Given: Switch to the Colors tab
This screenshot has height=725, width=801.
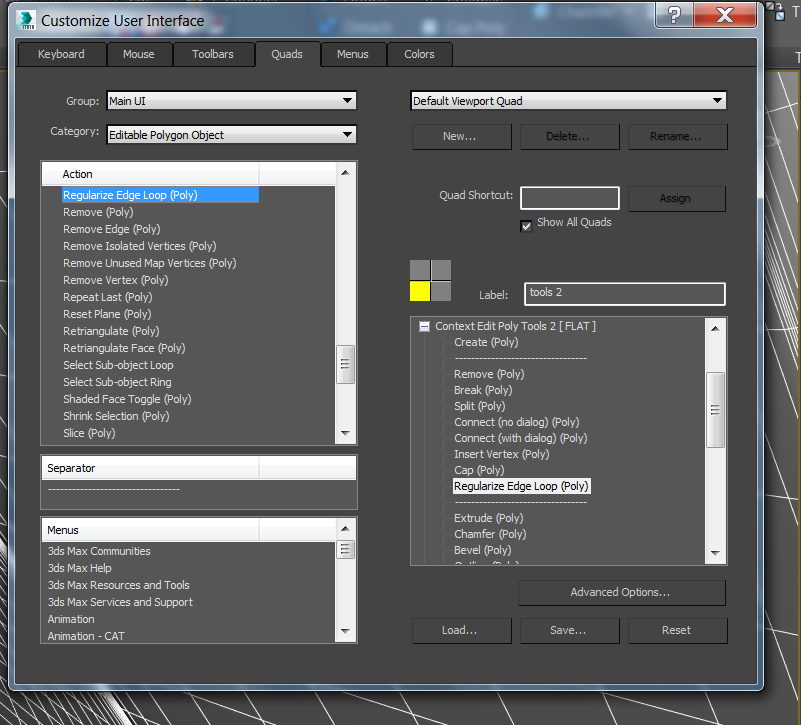Looking at the screenshot, I should pyautogui.click(x=419, y=54).
